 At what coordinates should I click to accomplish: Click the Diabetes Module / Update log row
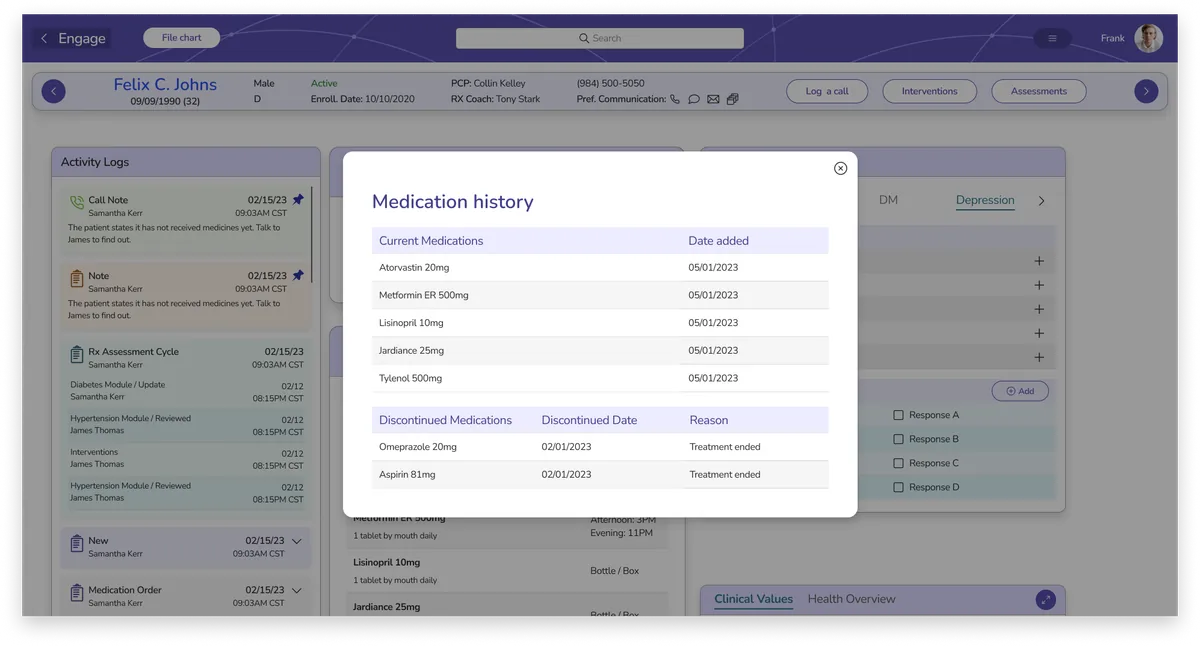click(x=186, y=391)
